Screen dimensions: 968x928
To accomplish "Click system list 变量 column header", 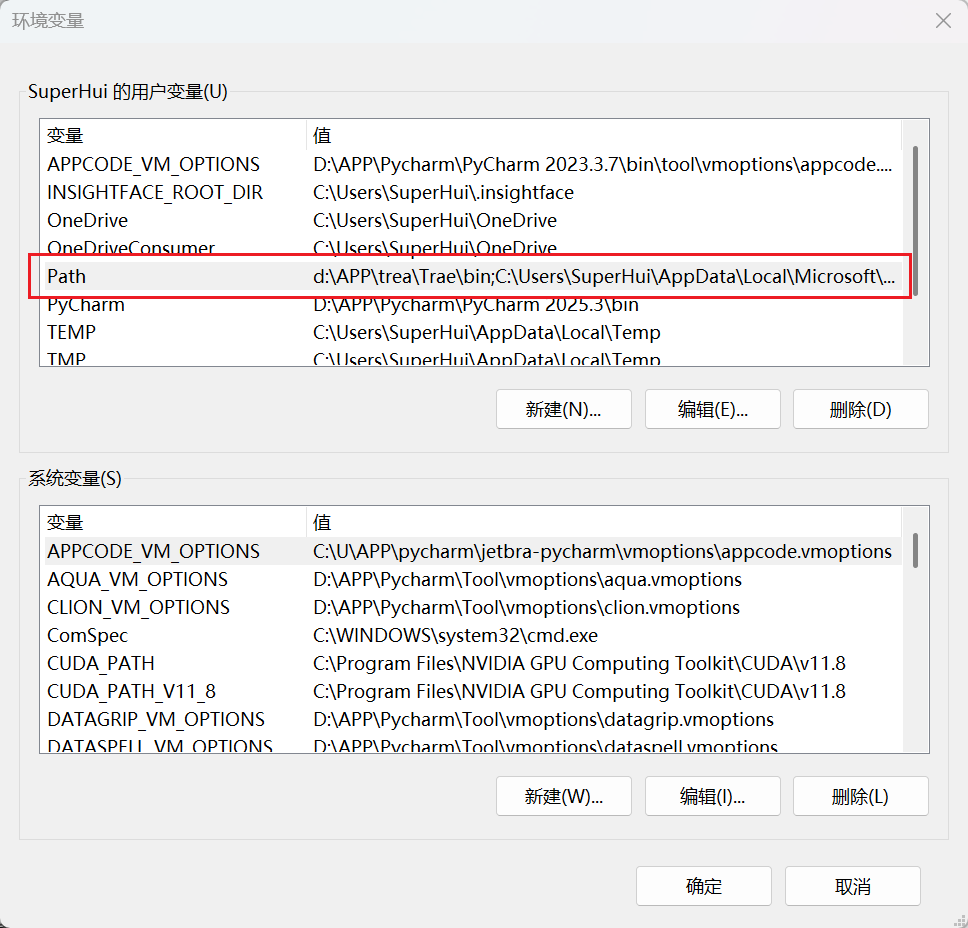I will tap(175, 522).
